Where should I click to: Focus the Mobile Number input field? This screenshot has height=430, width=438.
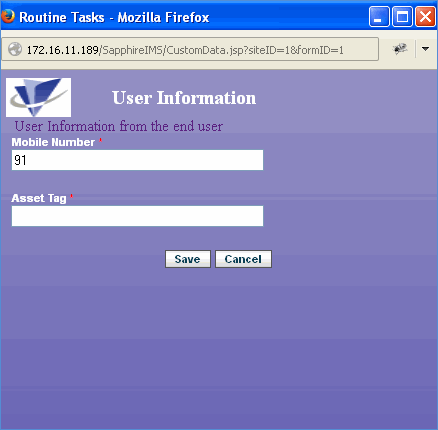click(137, 160)
